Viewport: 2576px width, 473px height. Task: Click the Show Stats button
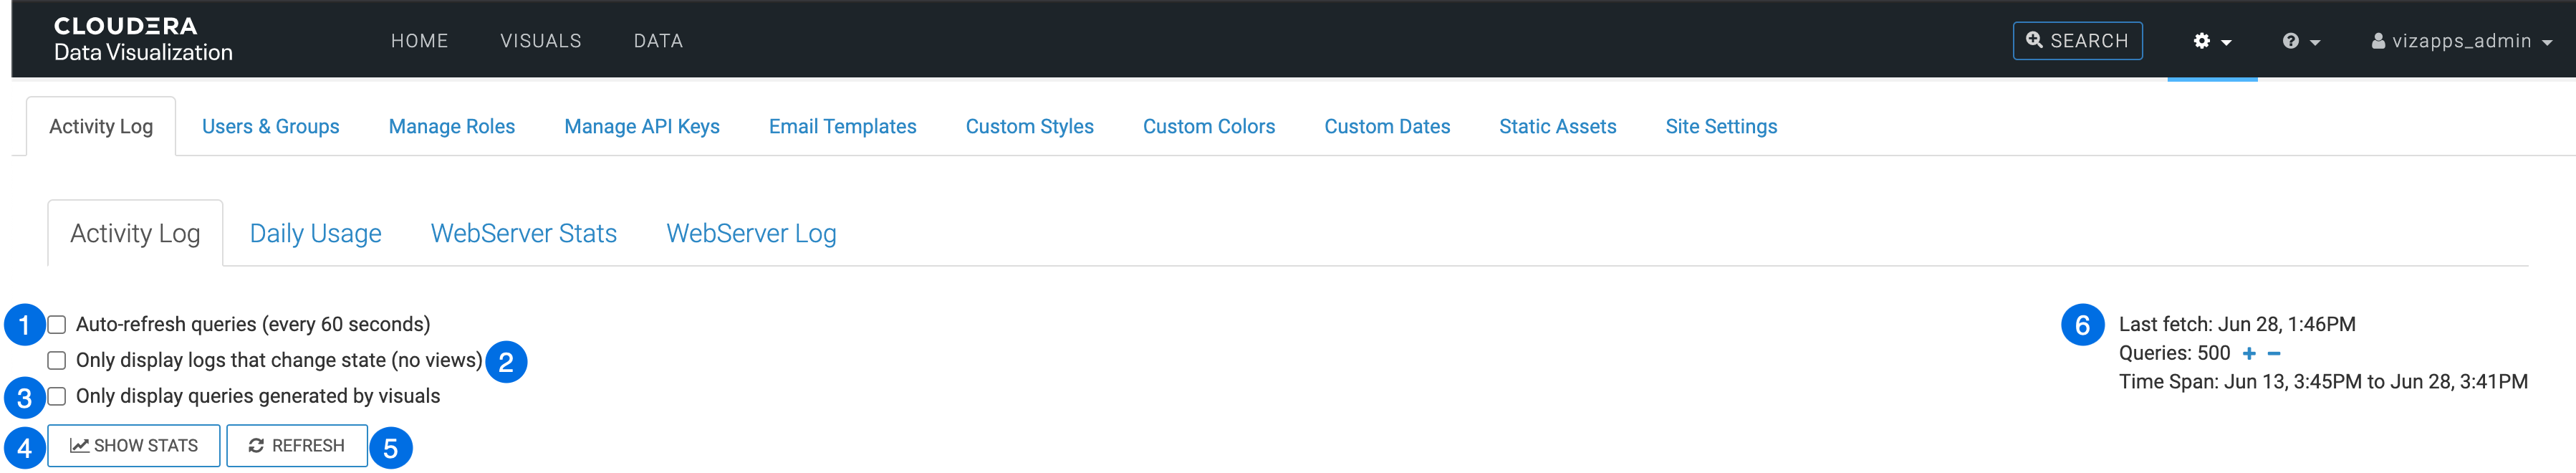pos(134,446)
